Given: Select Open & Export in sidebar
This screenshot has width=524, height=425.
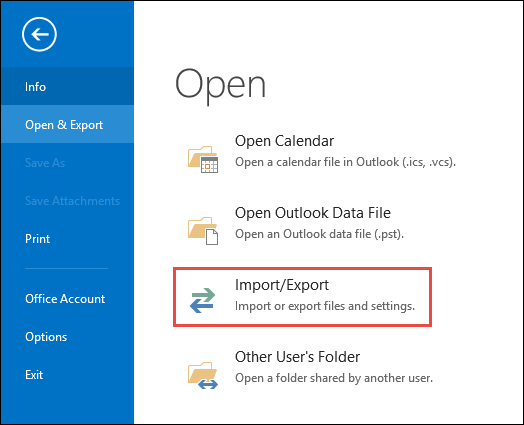Looking at the screenshot, I should (67, 125).
